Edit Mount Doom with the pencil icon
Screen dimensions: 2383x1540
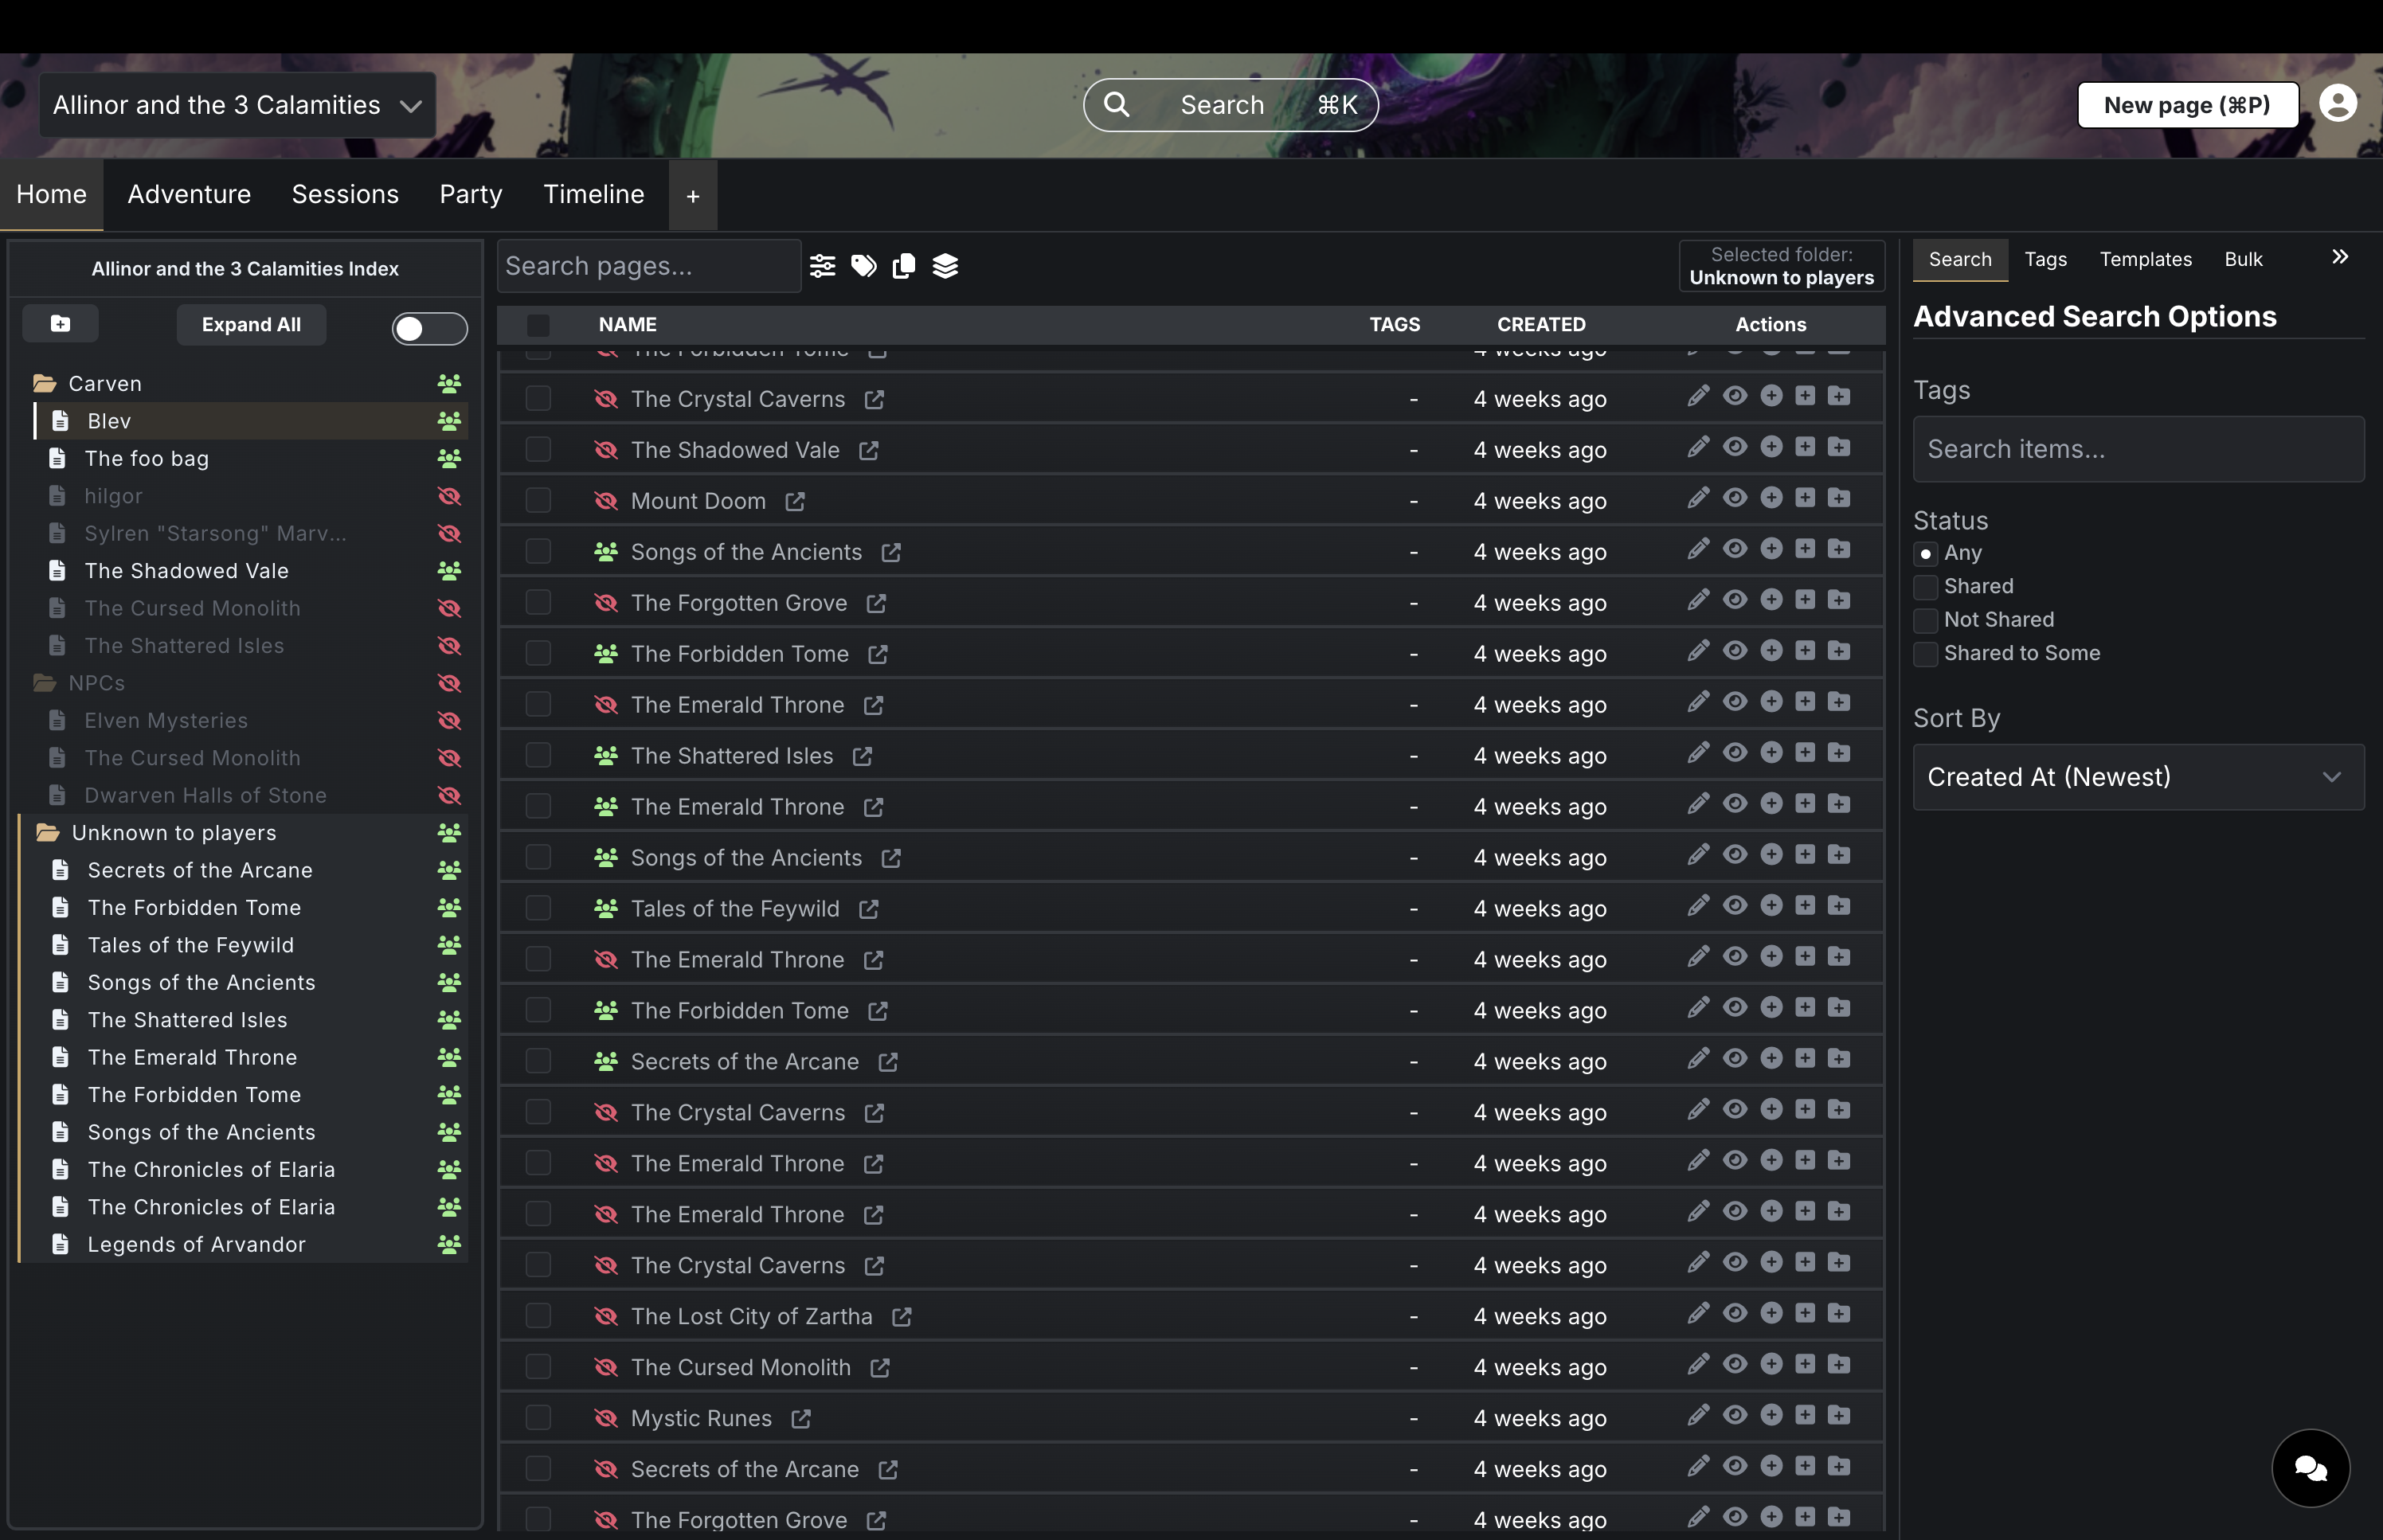tap(1697, 499)
